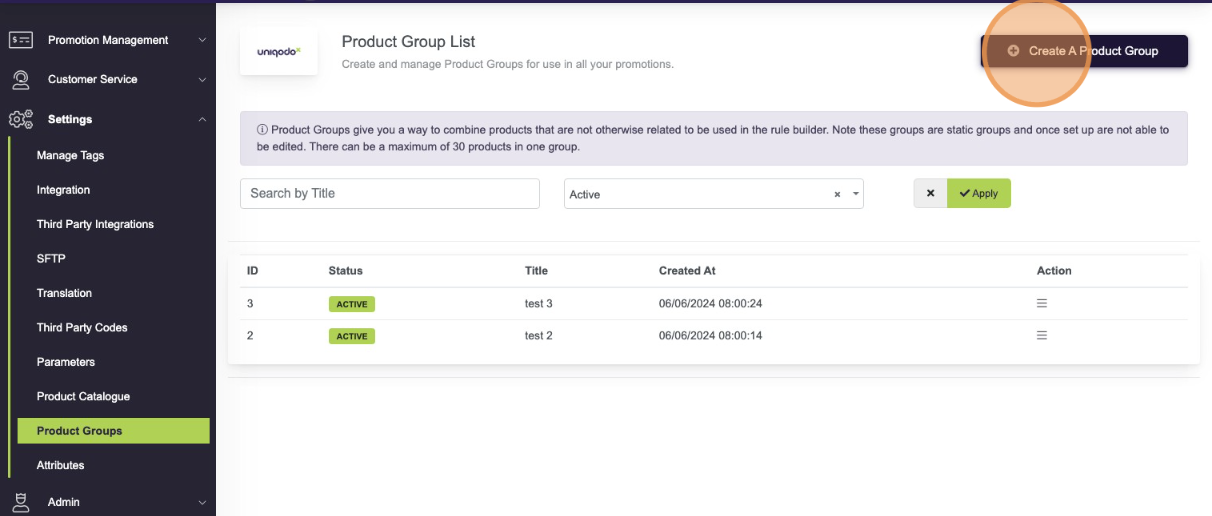Collapse the Settings menu chevron

pyautogui.click(x=202, y=119)
